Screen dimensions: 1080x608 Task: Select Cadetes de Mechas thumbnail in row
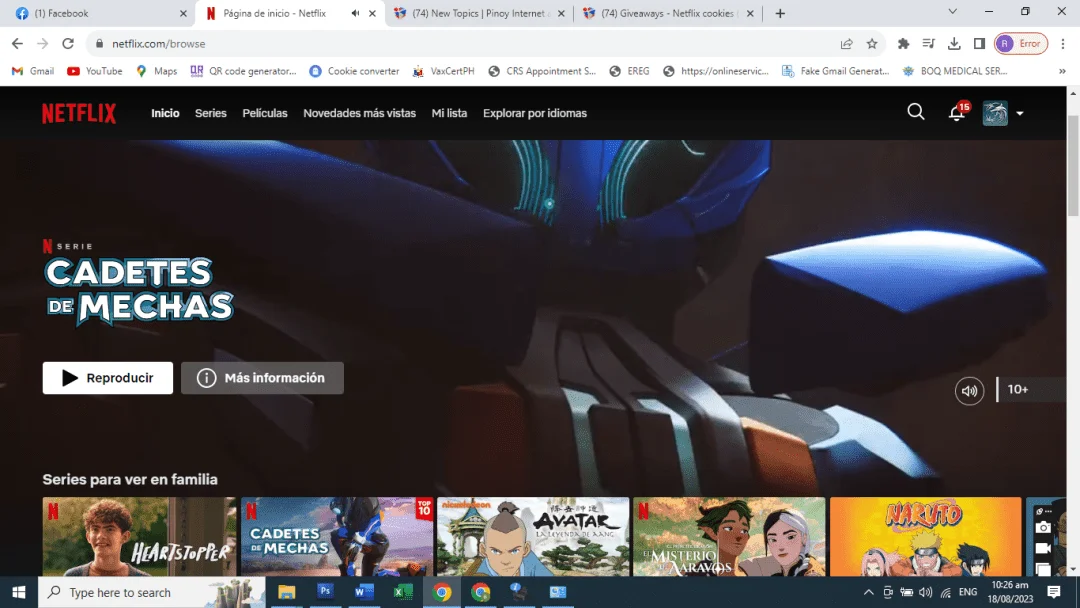tap(337, 536)
